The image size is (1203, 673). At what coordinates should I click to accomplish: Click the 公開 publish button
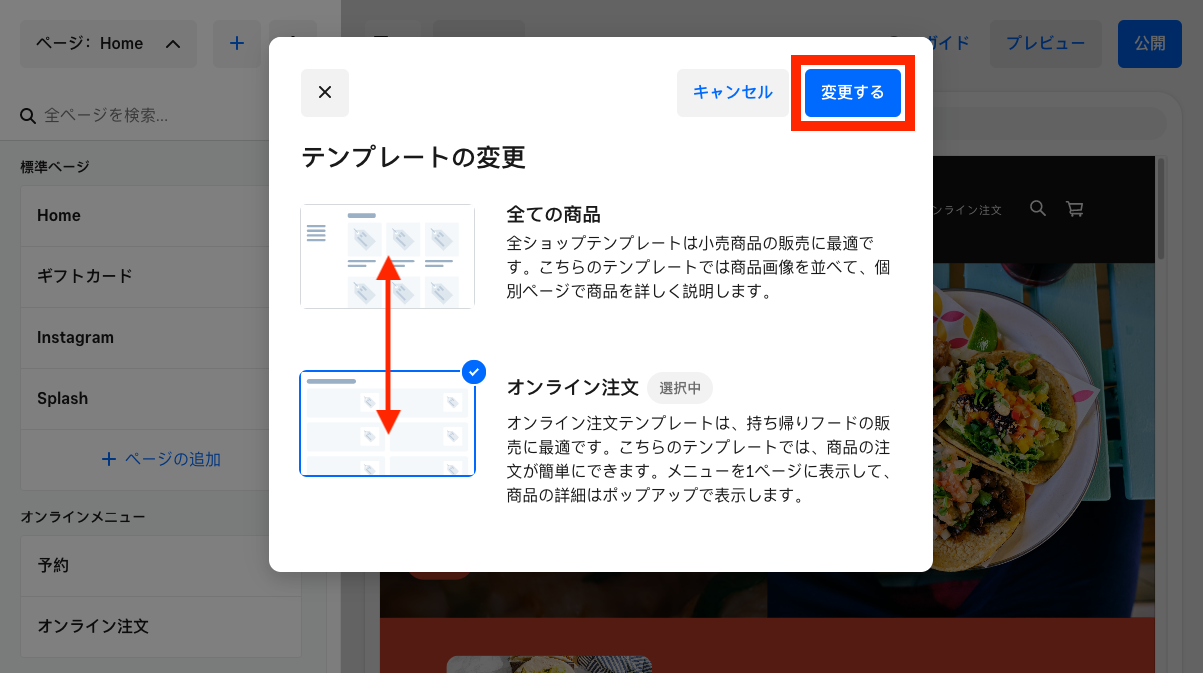[x=1150, y=44]
